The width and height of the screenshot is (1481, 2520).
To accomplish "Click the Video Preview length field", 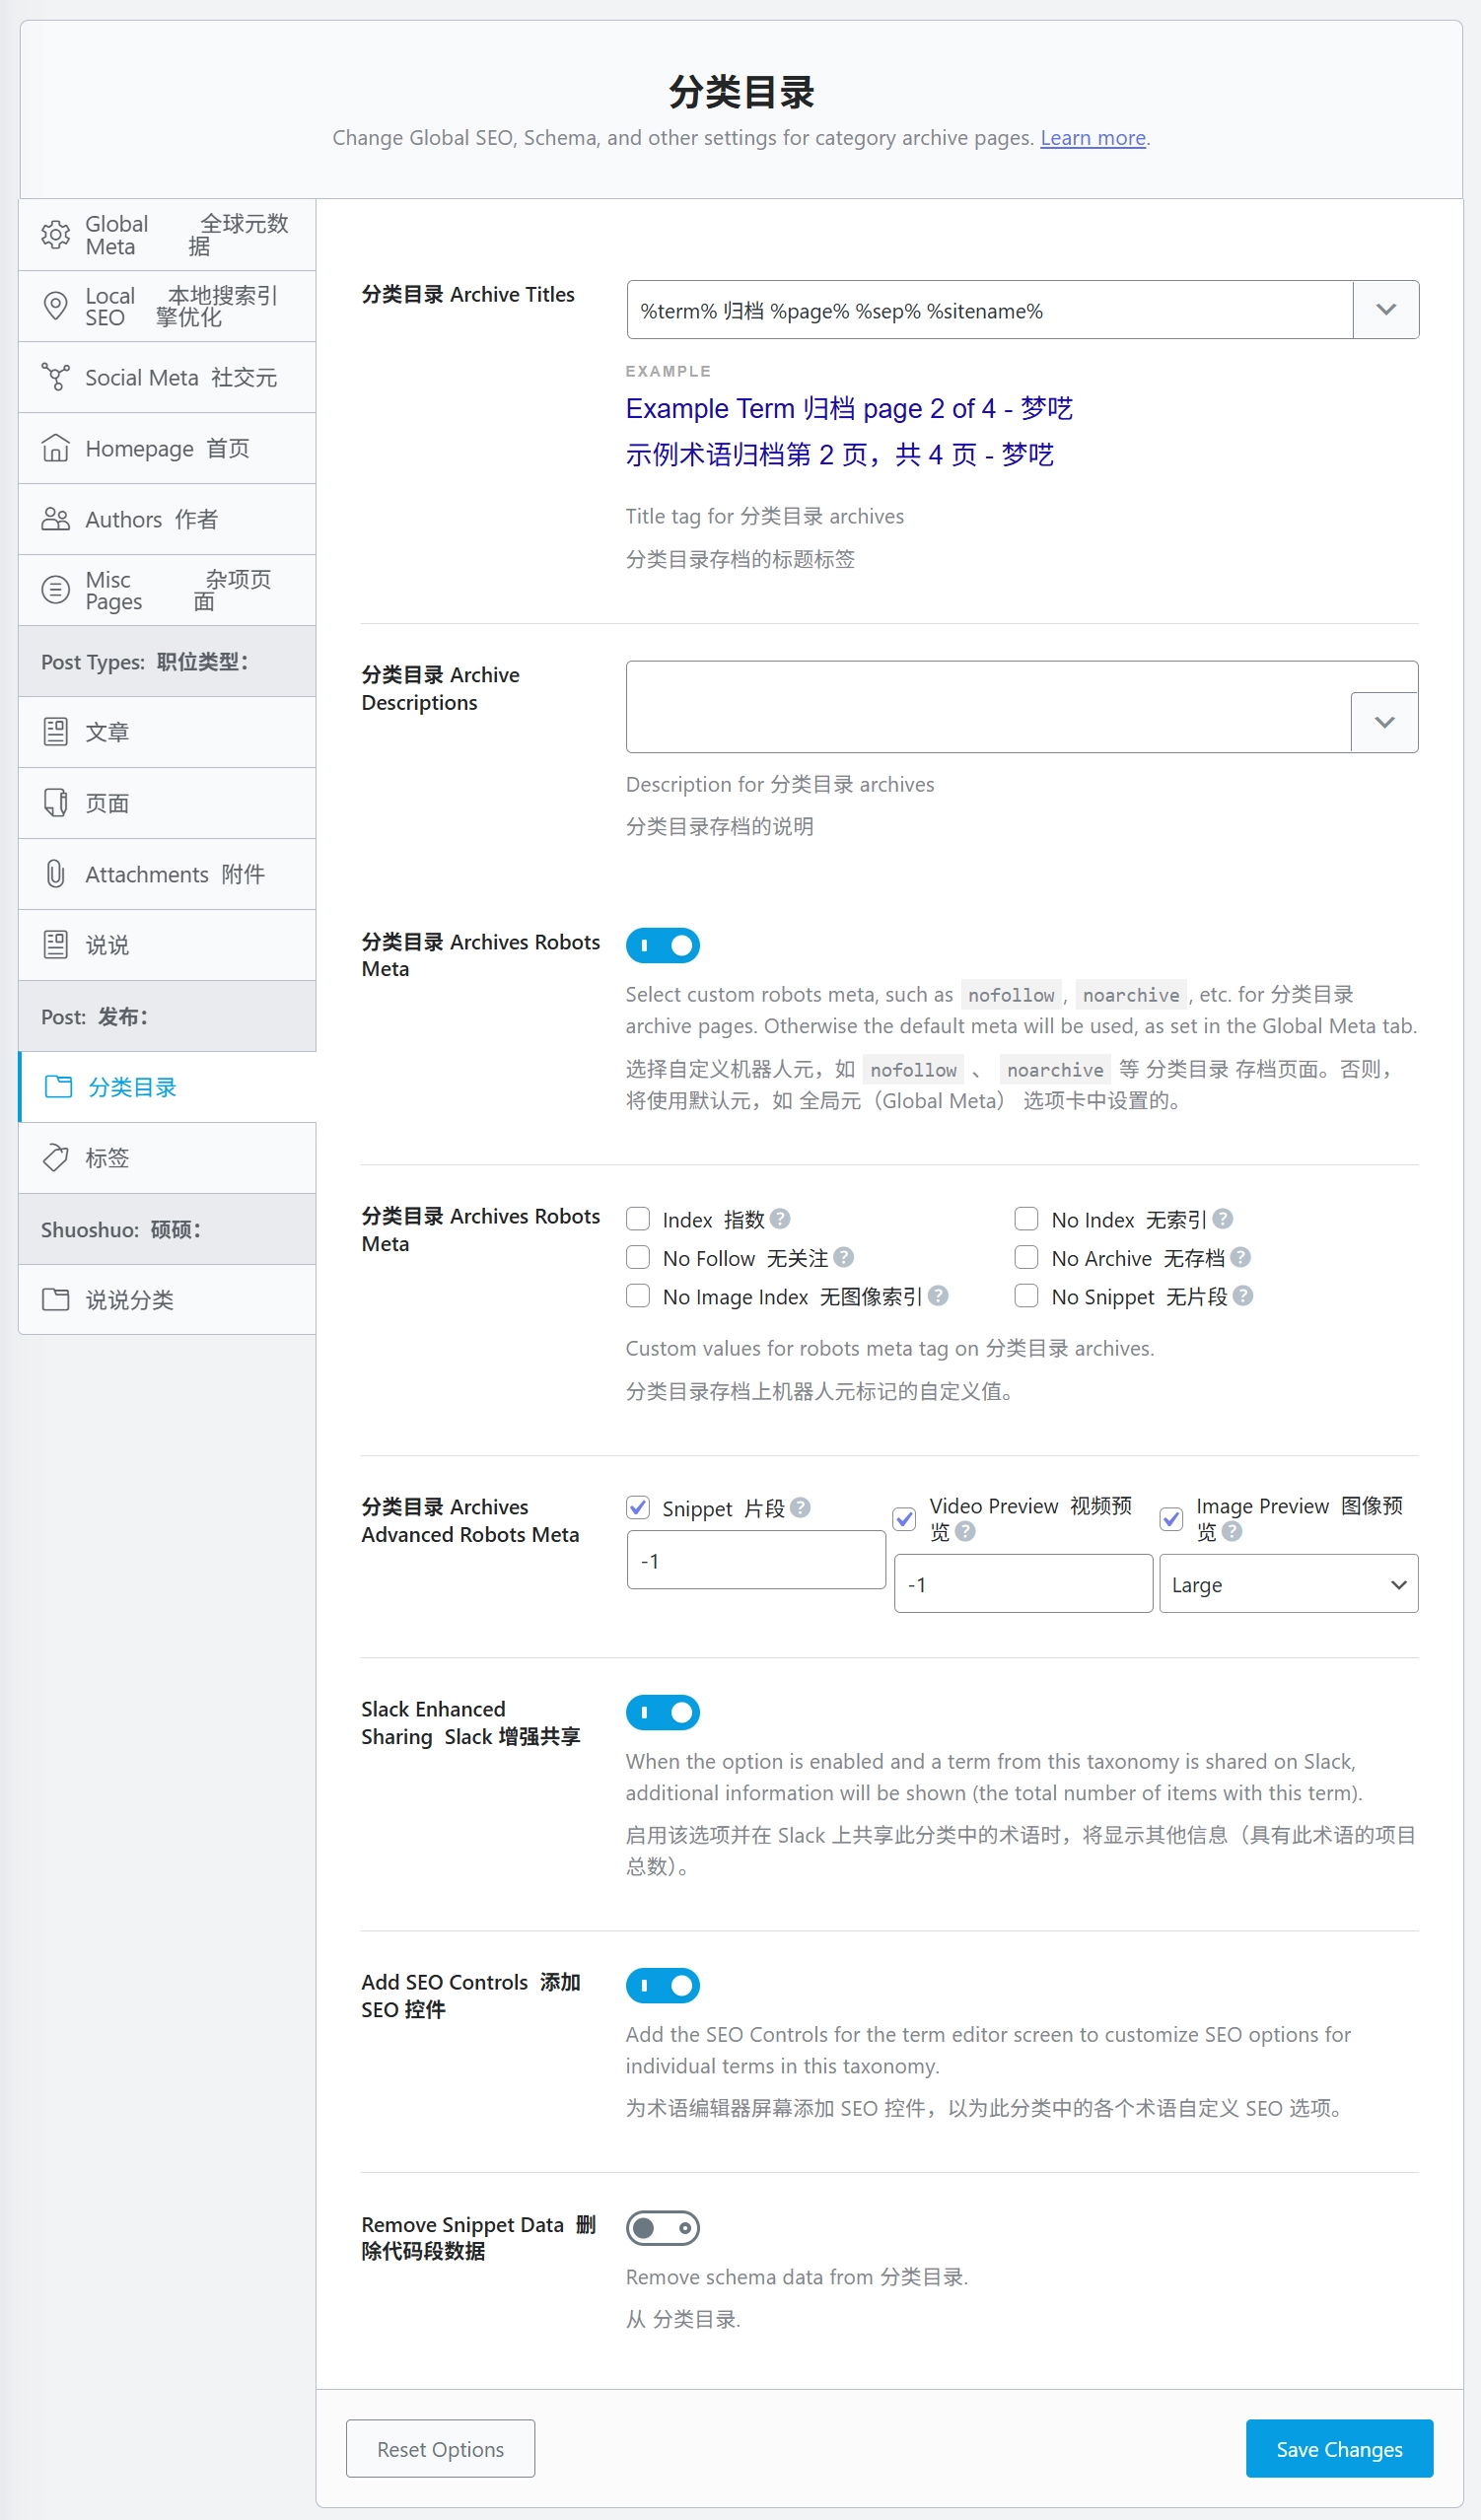I will click(1023, 1584).
